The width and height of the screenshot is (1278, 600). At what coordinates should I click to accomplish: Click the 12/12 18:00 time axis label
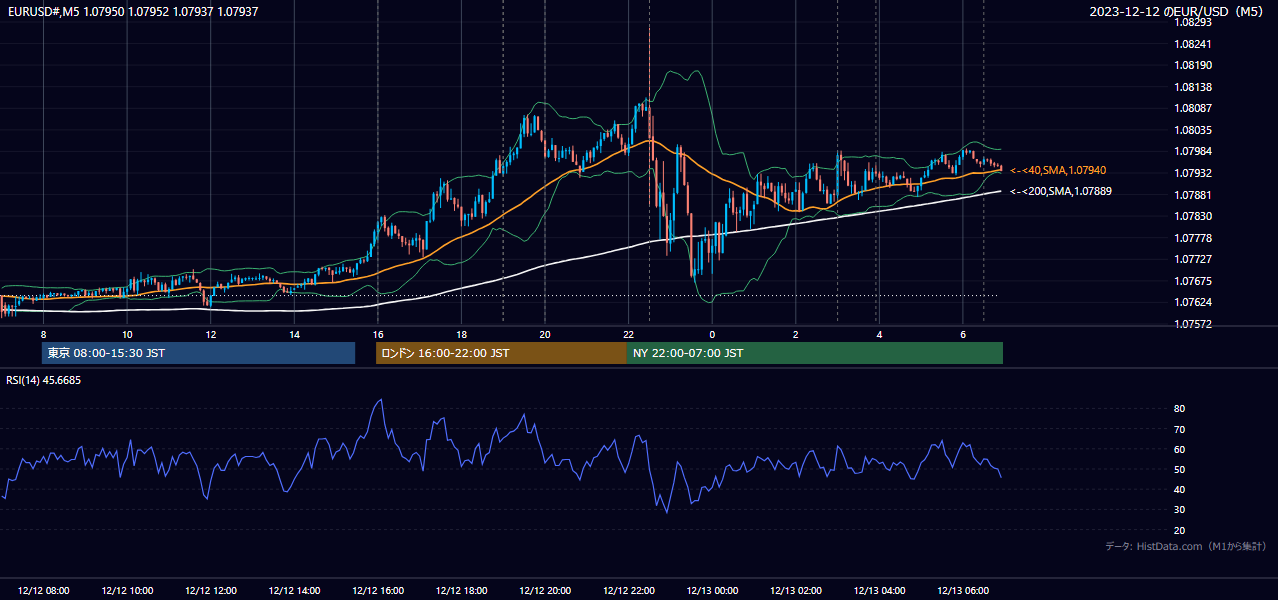pos(461,591)
